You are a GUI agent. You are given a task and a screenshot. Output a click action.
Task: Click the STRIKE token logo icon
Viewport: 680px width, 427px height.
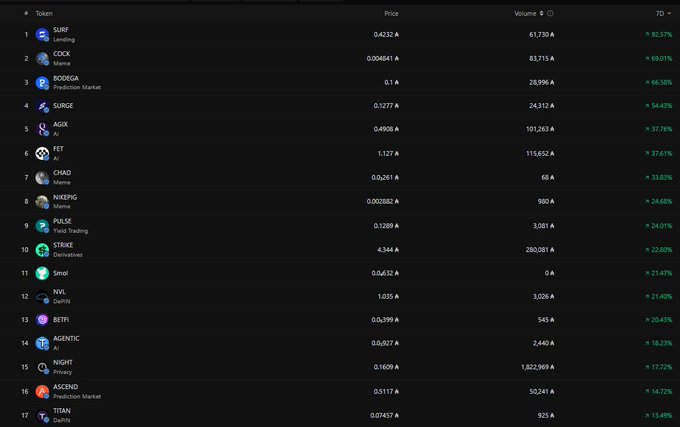(42, 250)
